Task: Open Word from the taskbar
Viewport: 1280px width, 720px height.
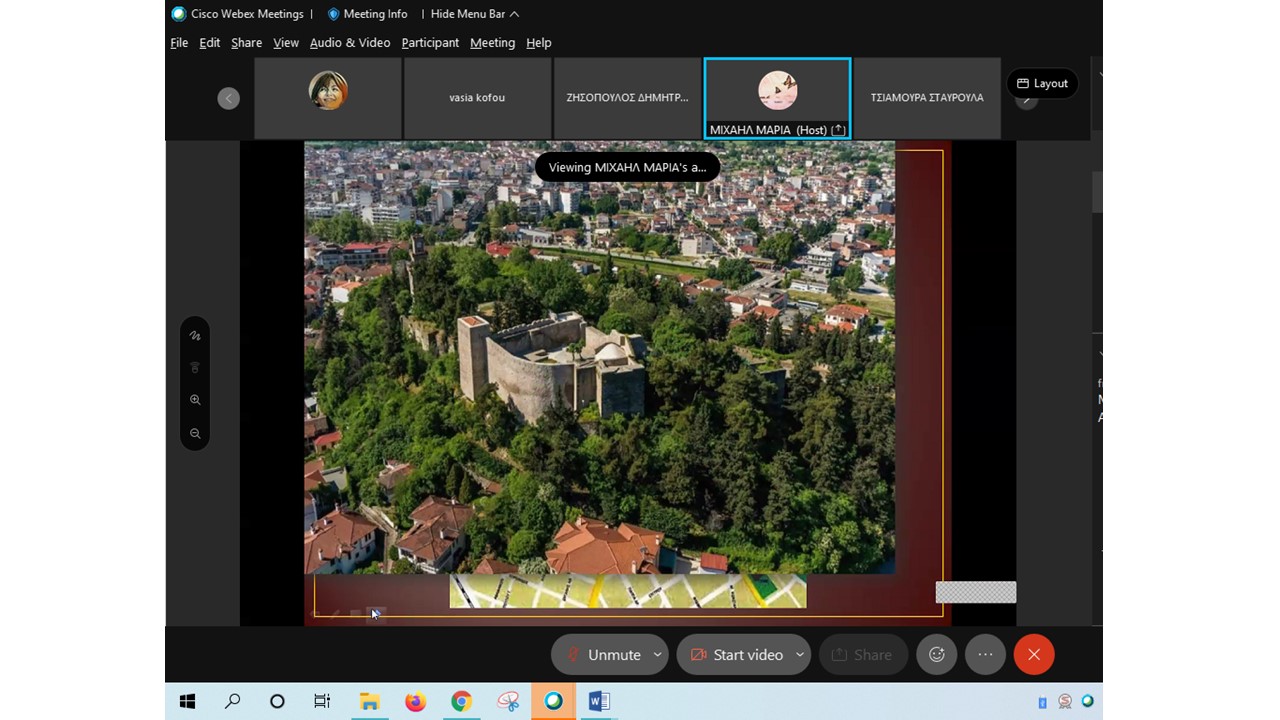Action: click(599, 701)
